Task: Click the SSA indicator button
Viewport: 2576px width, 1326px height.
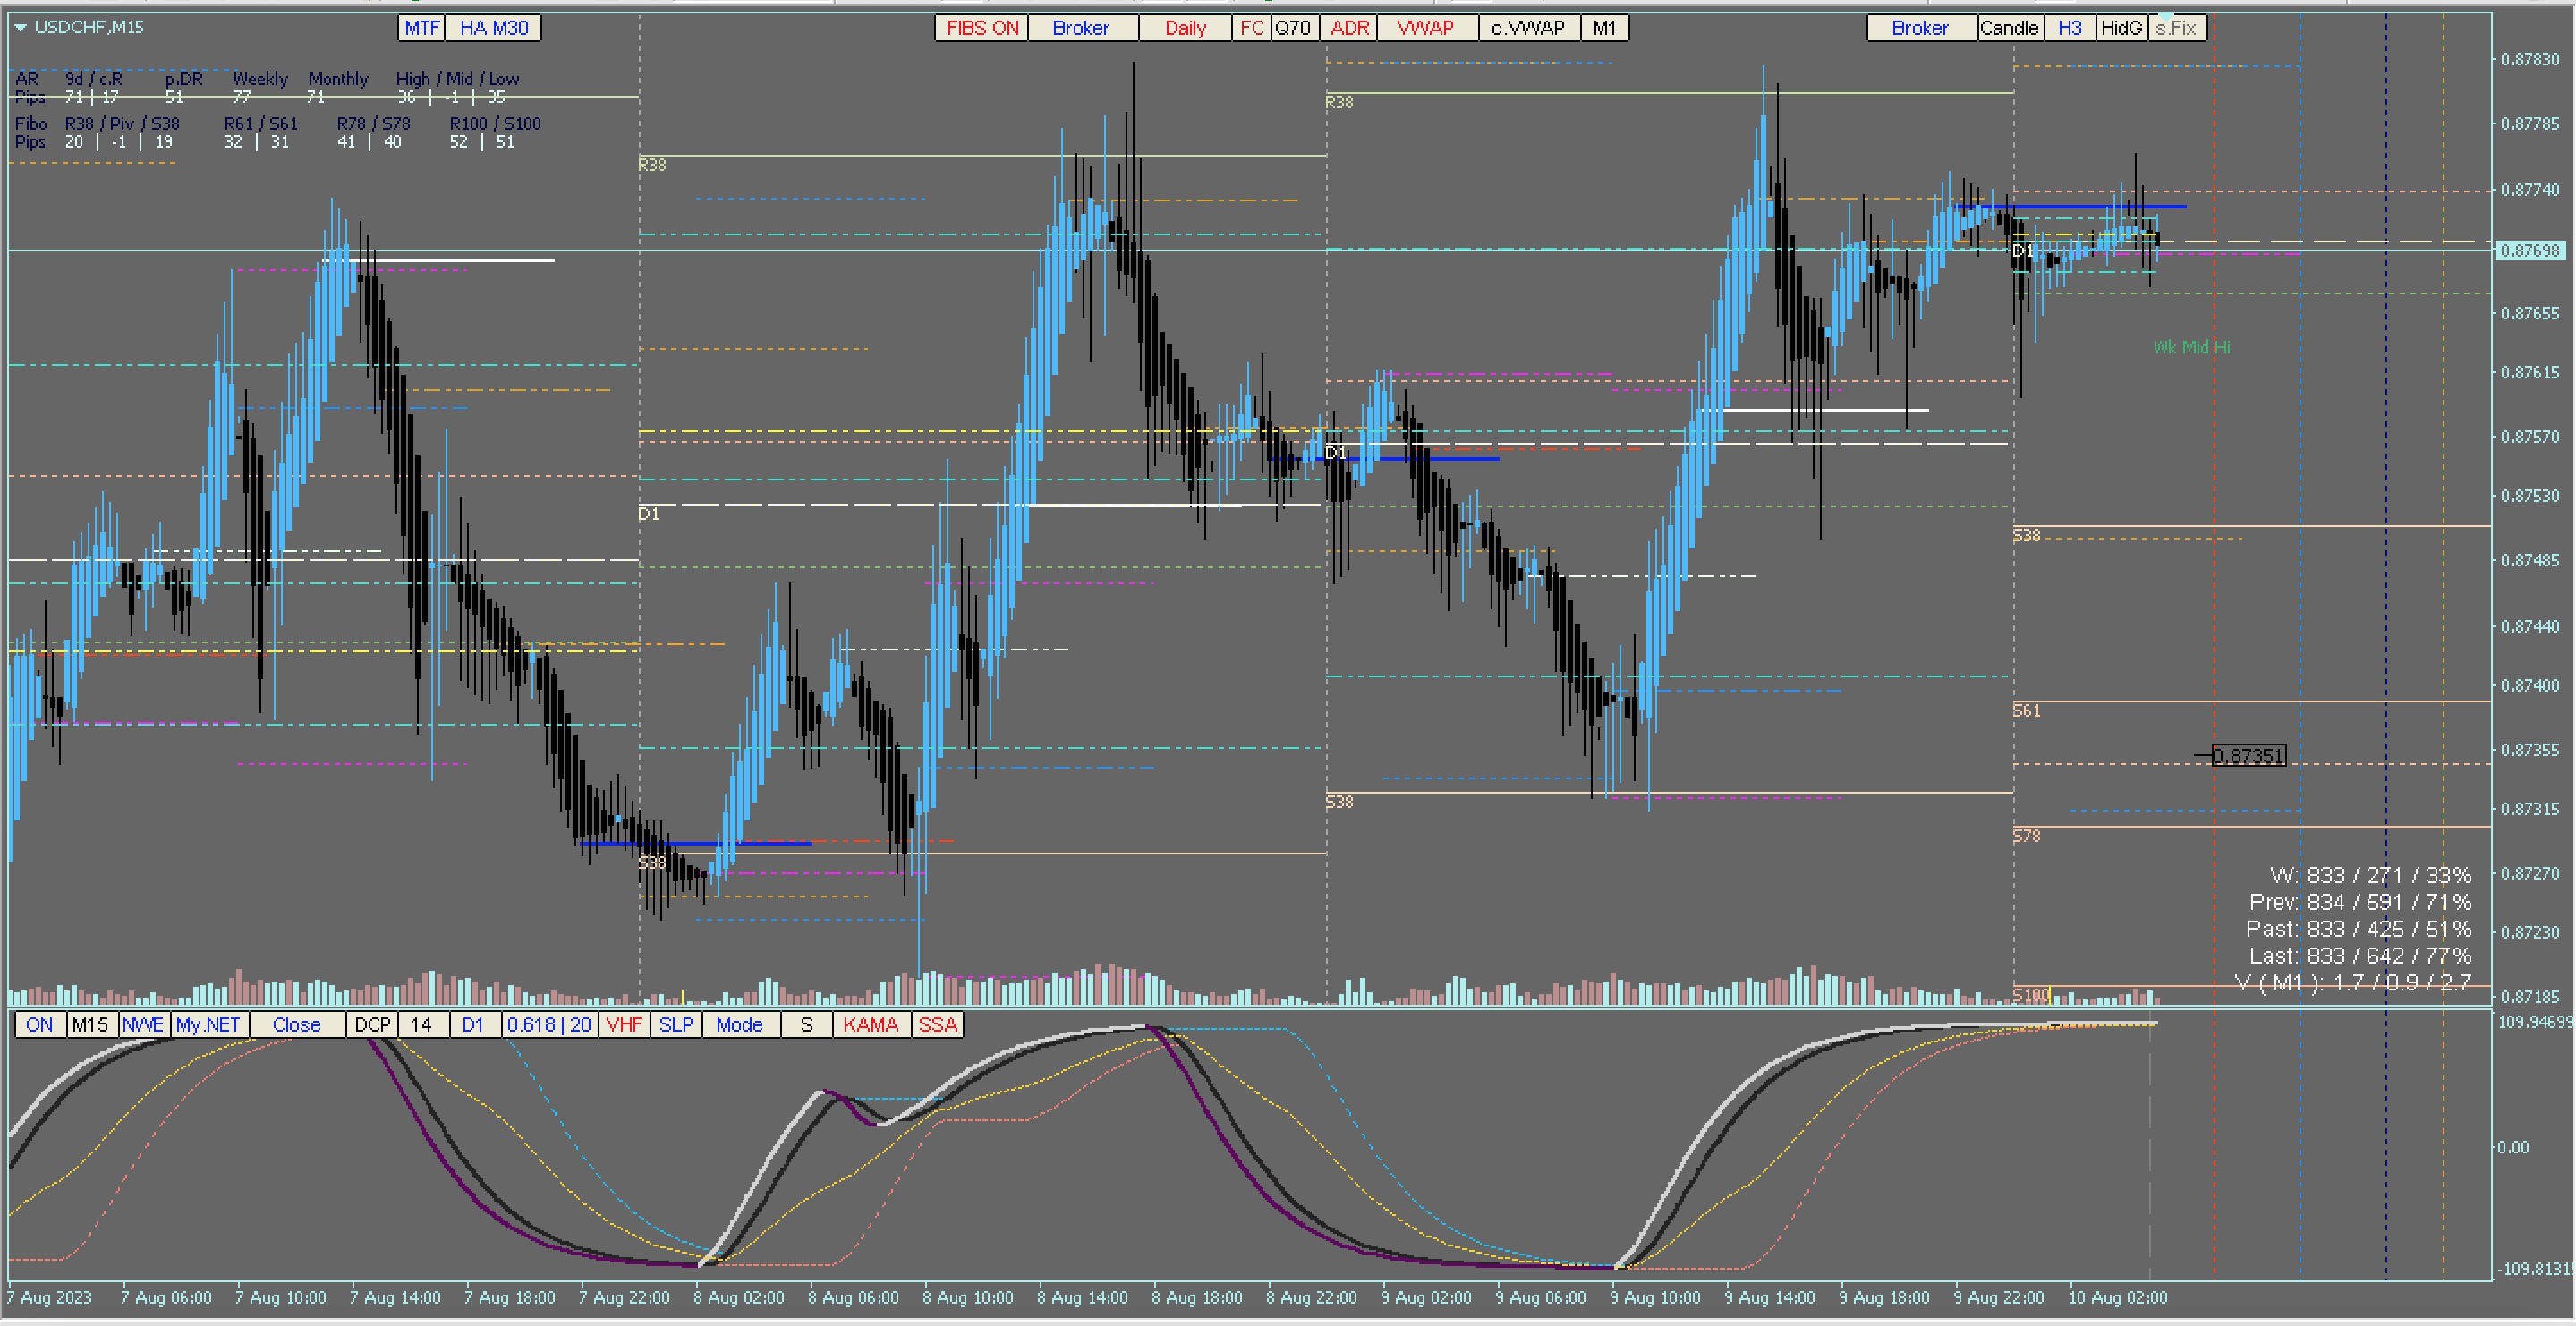Action: (x=937, y=1025)
